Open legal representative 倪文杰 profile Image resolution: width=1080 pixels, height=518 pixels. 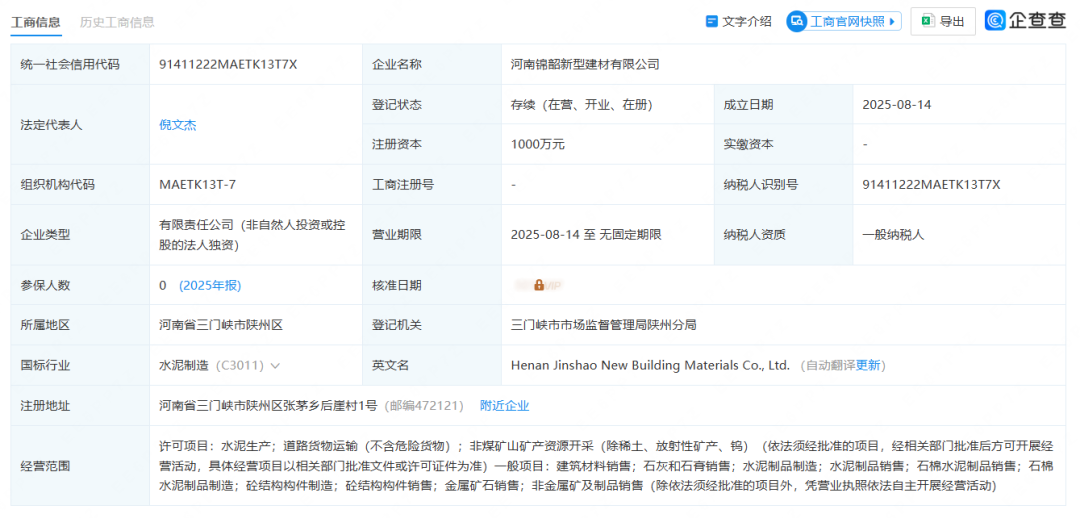coord(178,125)
